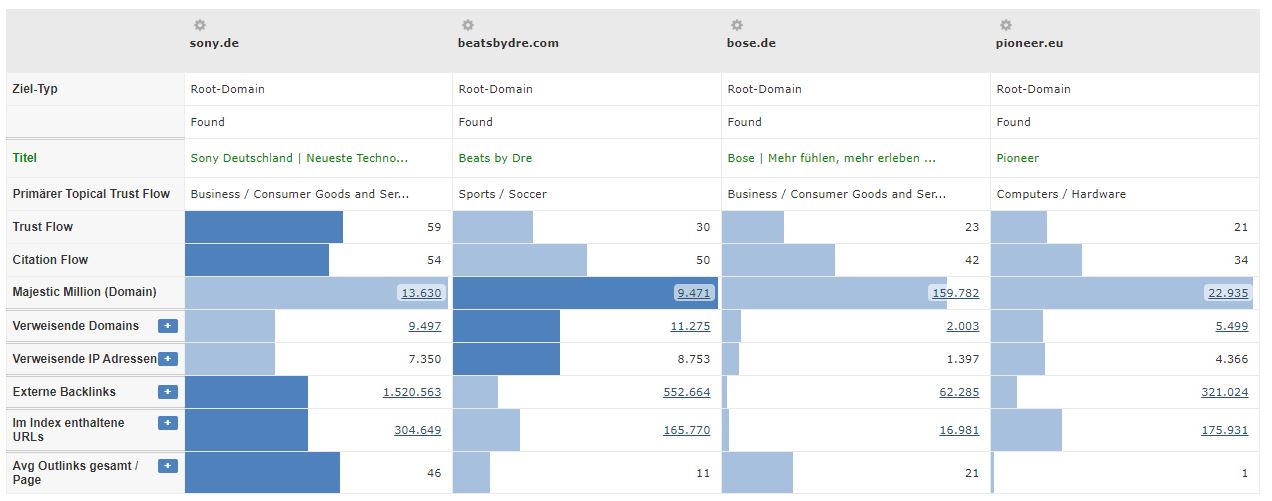Screen dimensions: 1272x501
Task: Select the sony.de column header
Action: coord(214,43)
